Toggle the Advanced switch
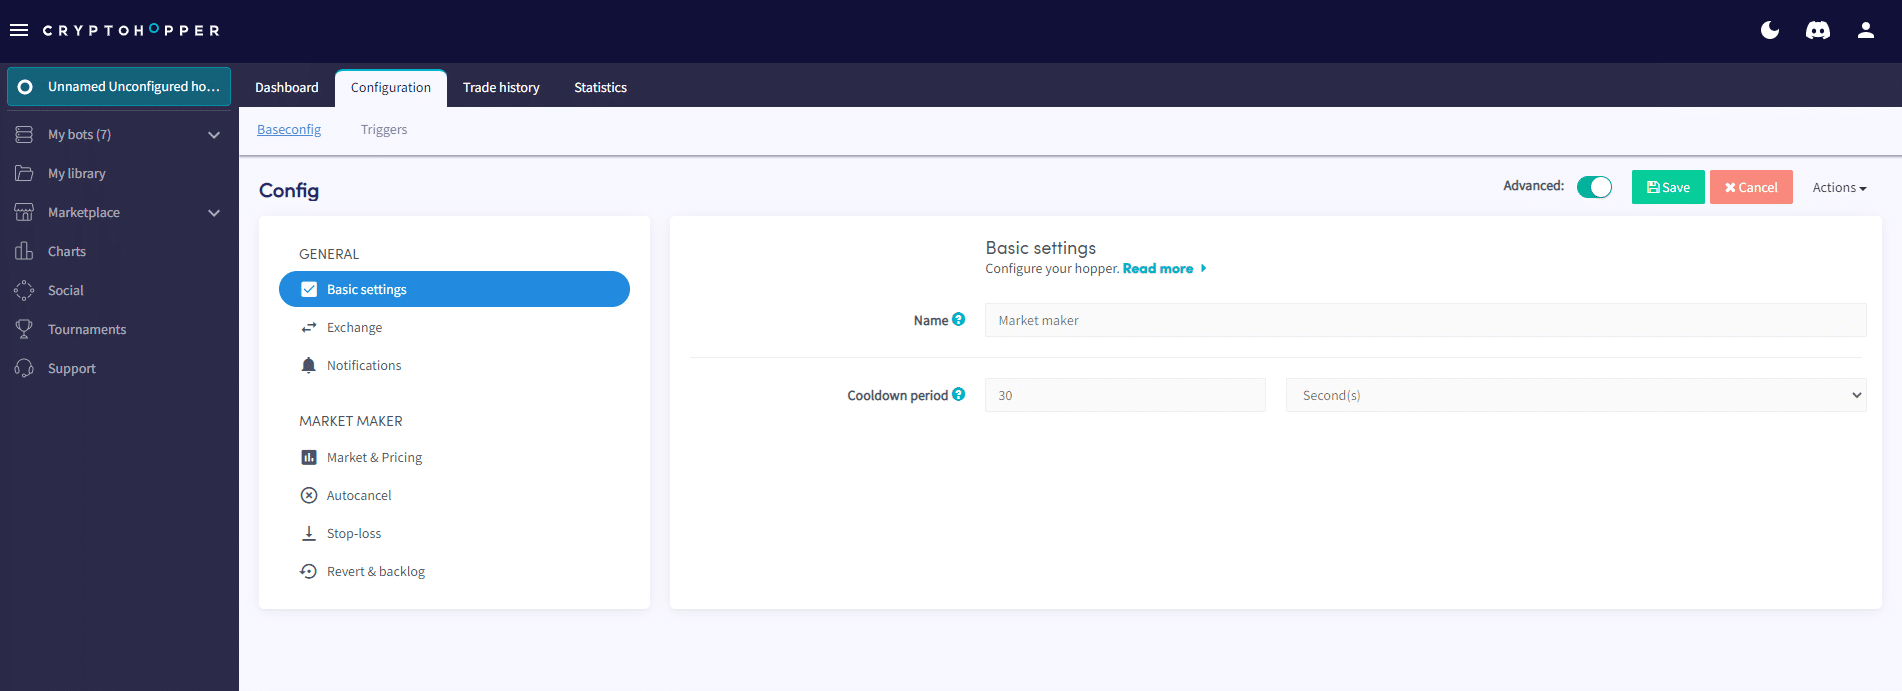Screen dimensions: 1902x691 [x=1594, y=187]
